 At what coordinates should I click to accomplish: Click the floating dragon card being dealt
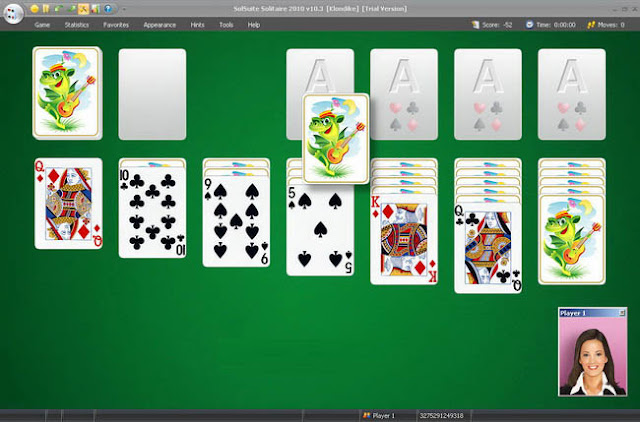336,139
